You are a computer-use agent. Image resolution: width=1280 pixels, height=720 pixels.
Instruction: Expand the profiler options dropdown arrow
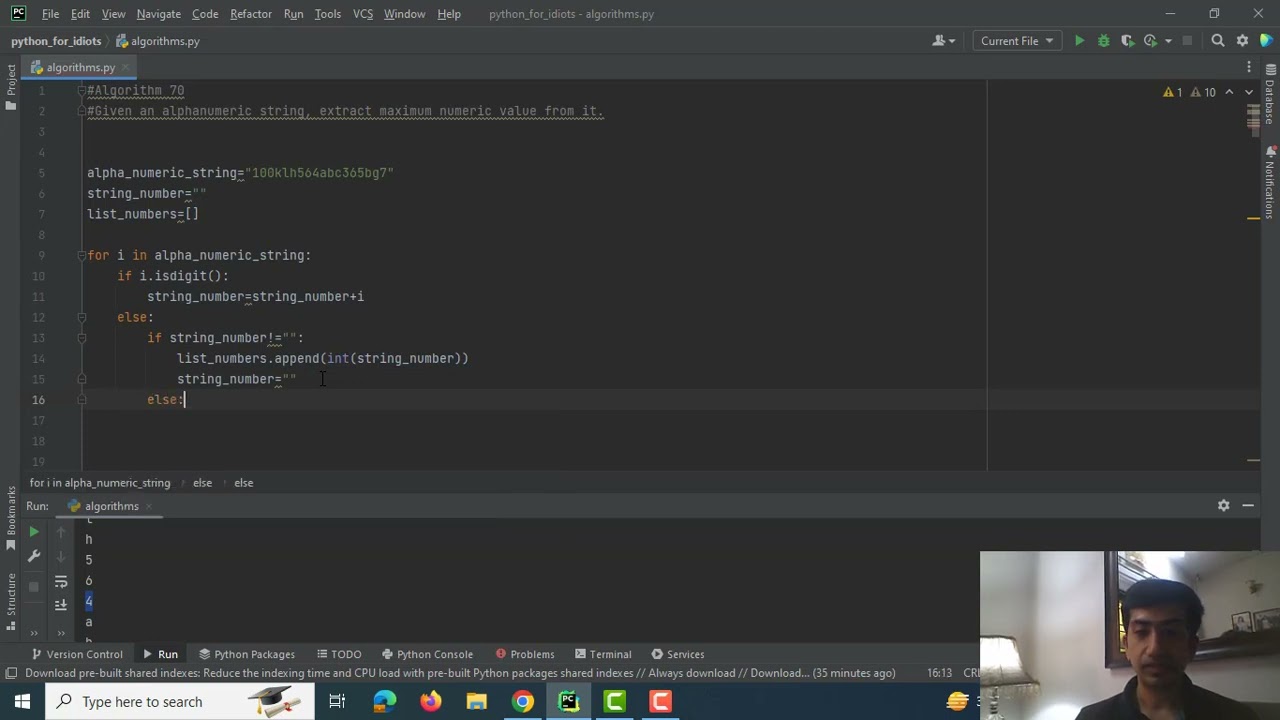[1167, 41]
